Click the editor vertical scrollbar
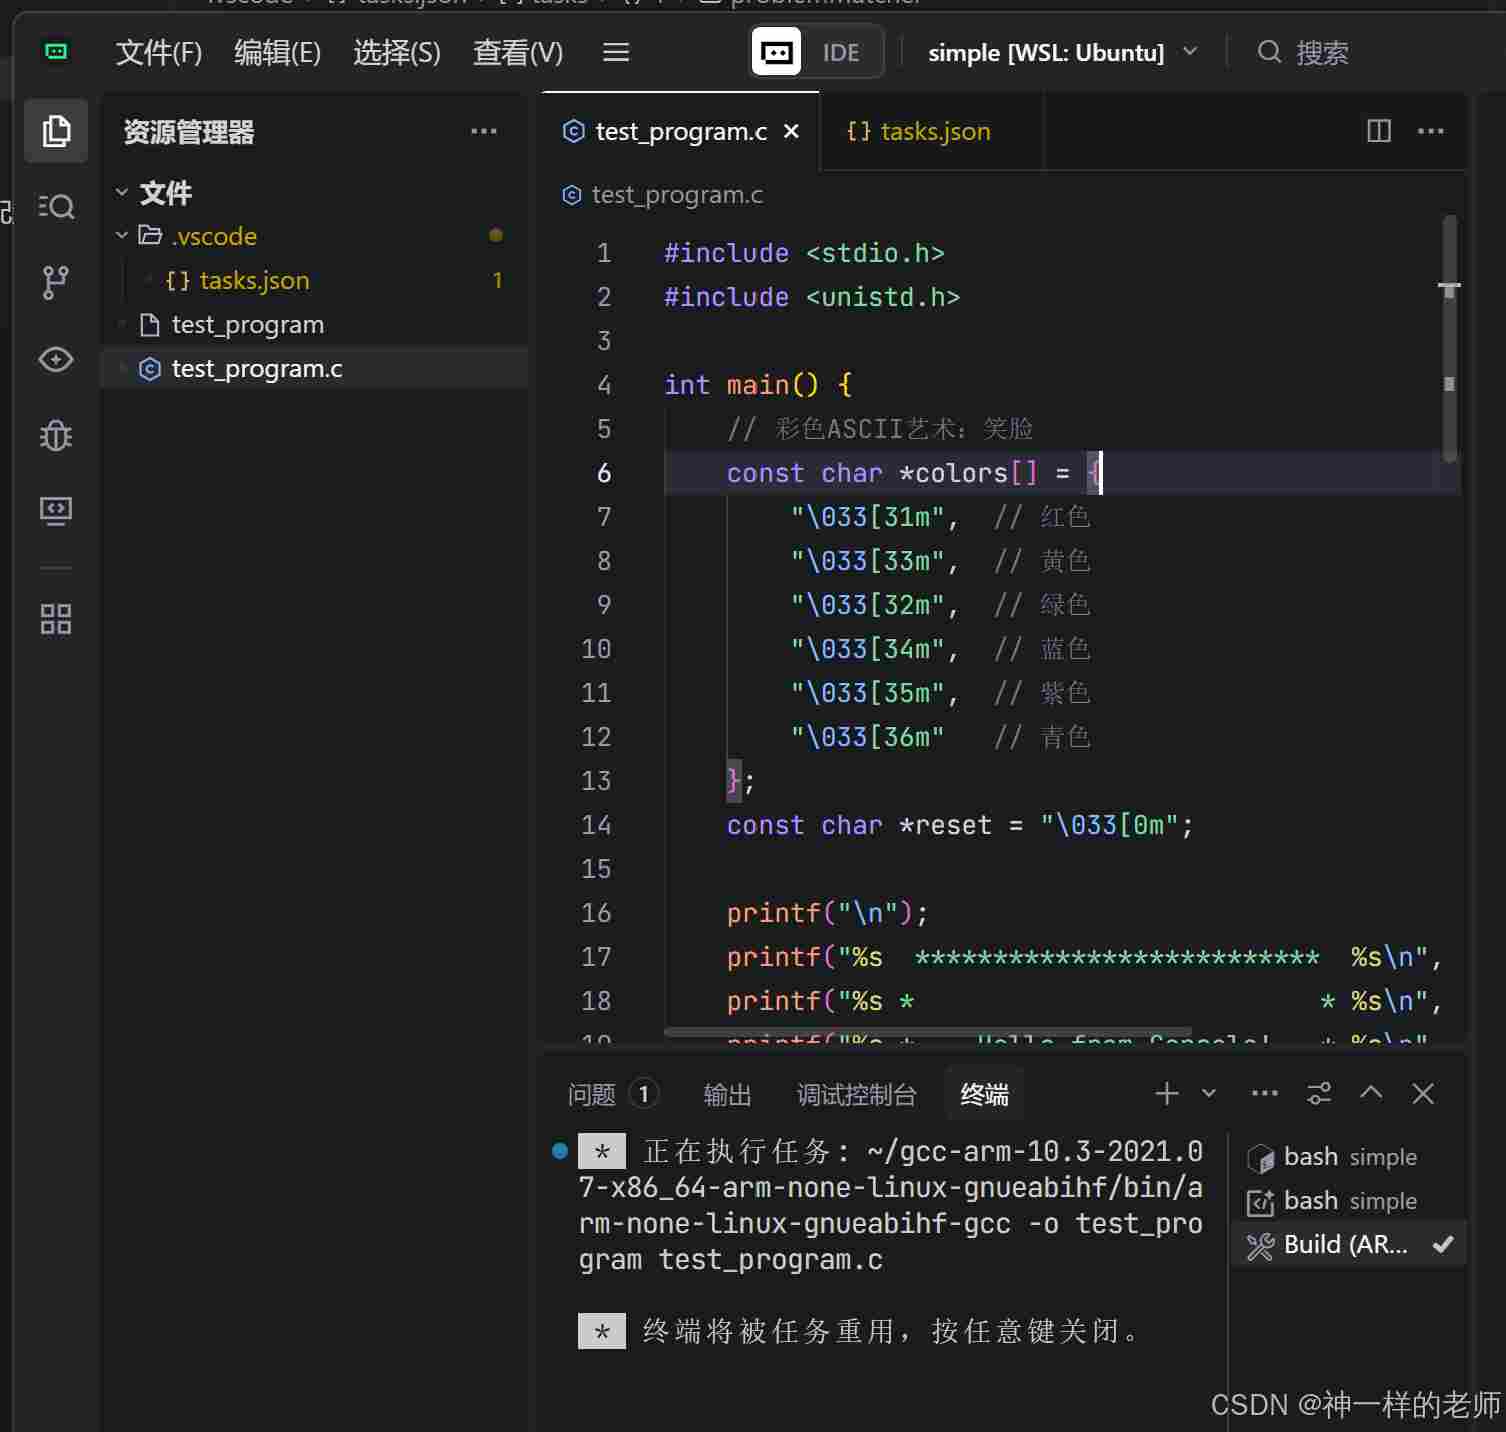The image size is (1506, 1432). 1449,340
